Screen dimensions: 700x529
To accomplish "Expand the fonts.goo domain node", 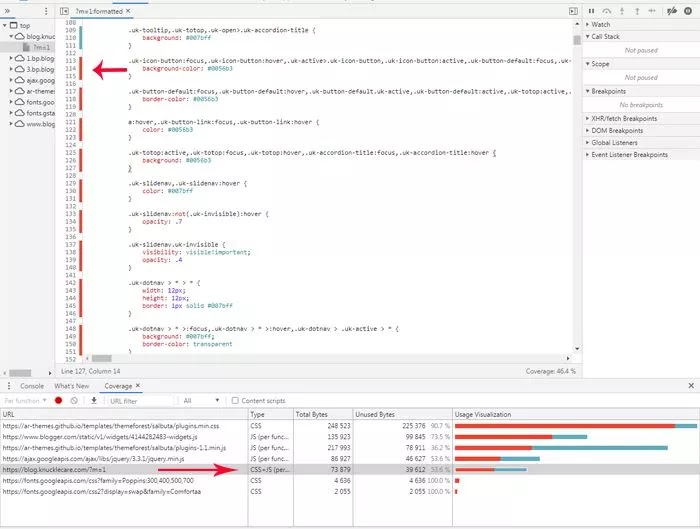I will pyautogui.click(x=11, y=102).
